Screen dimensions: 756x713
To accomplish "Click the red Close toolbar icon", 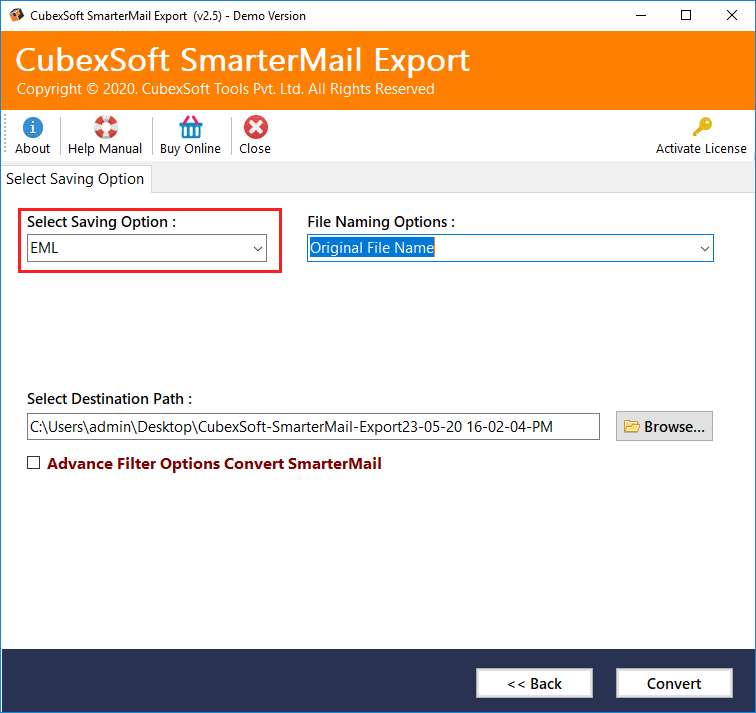I will tap(256, 127).
